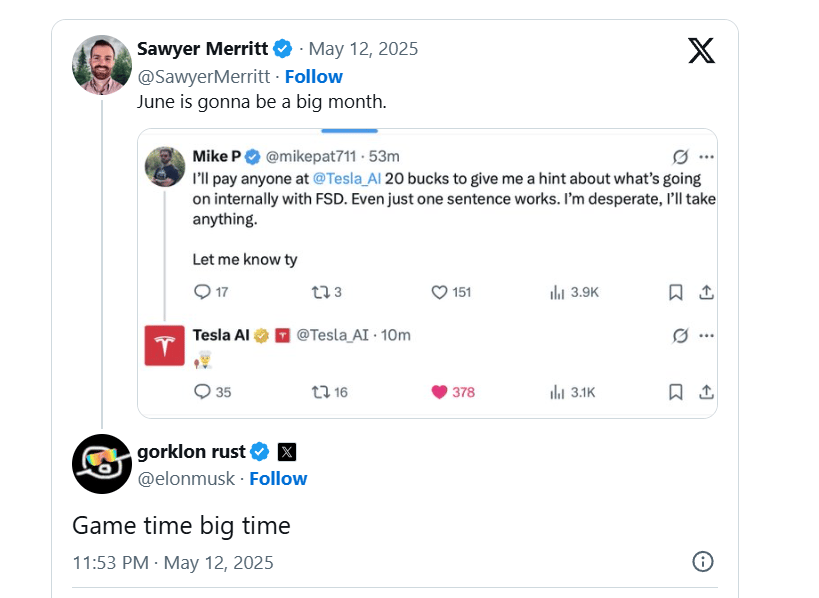Follow @SawyerMerritt
Viewport: 819px width, 598px height.
[313, 76]
